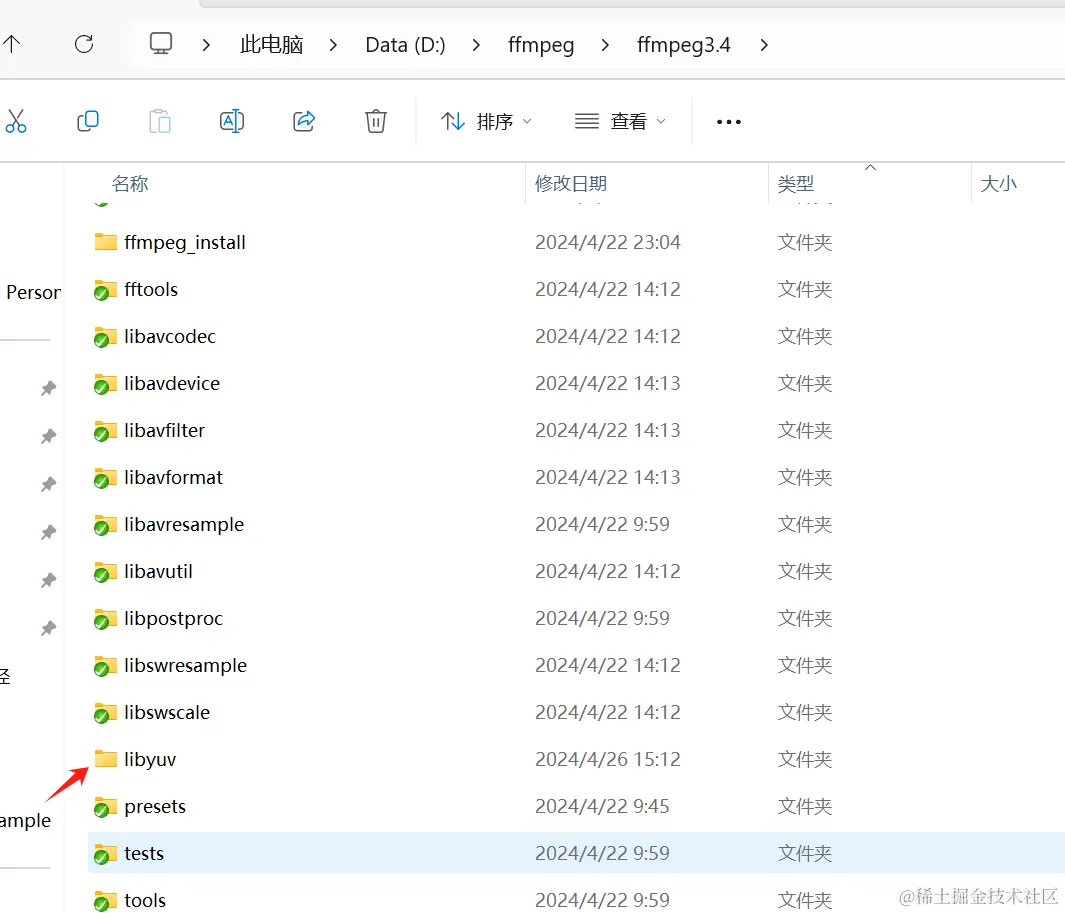Click the libavresample folder name
This screenshot has width=1065, height=913.
(184, 524)
